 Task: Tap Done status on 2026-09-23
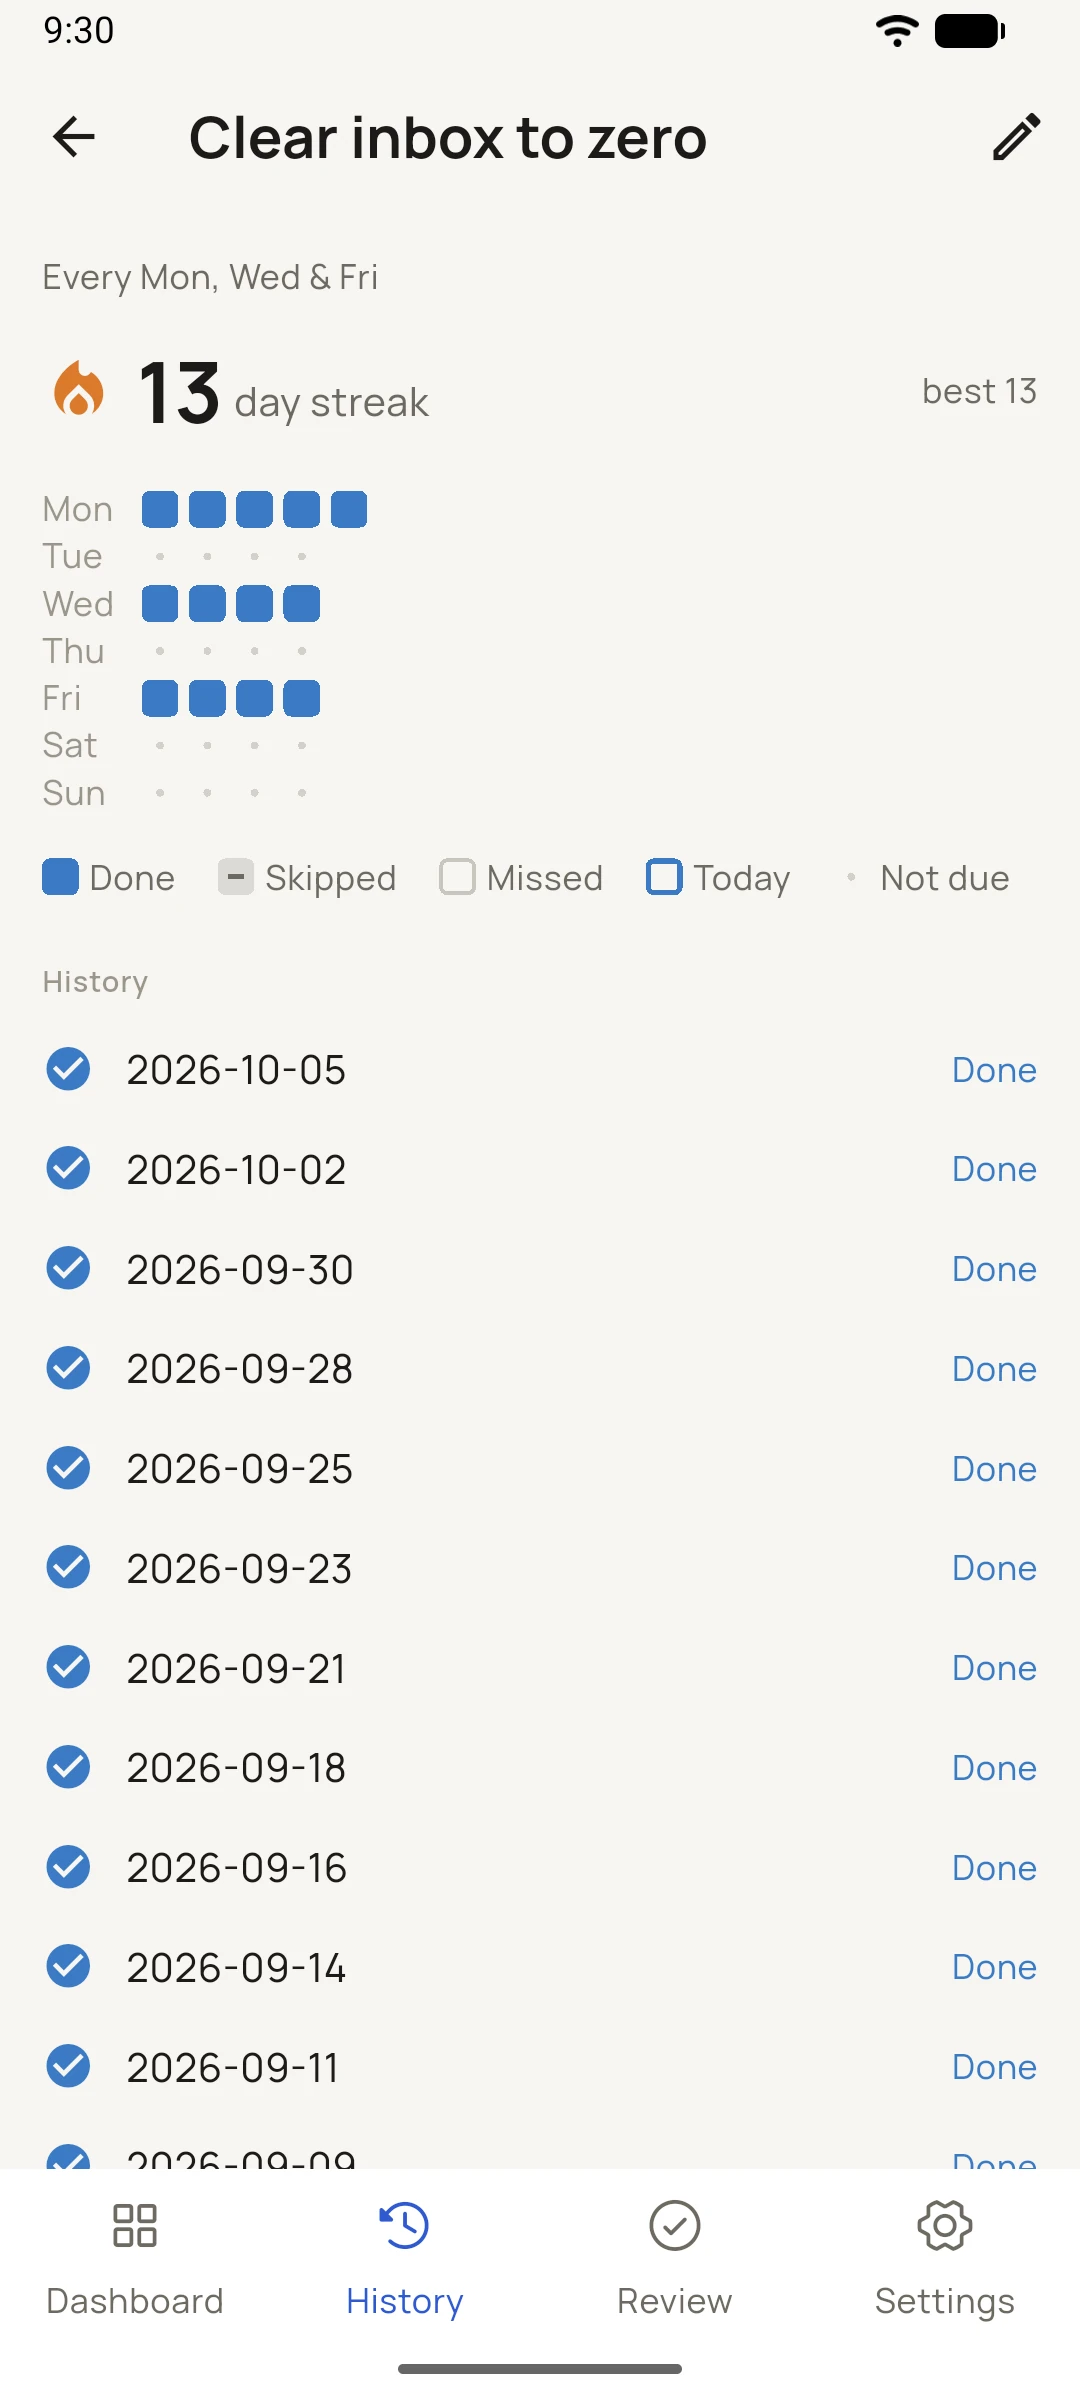(x=994, y=1568)
